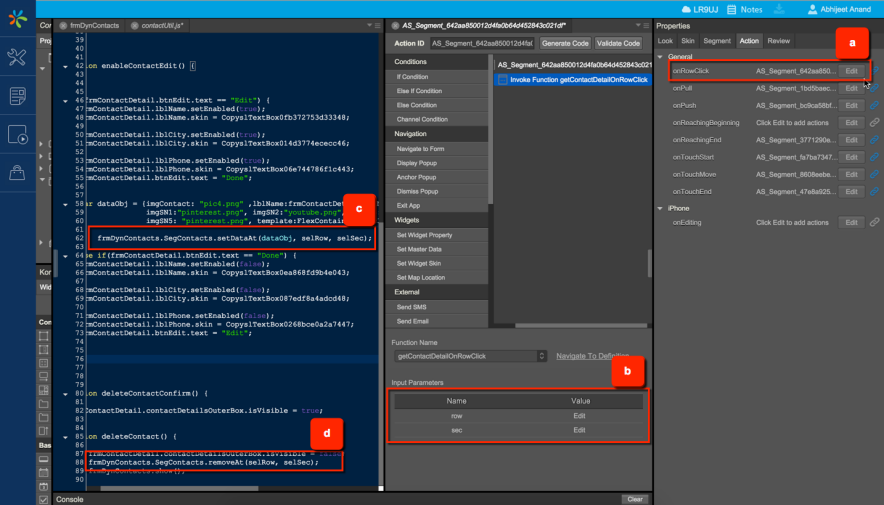Click the action sequence horizontal scrollbar

click(581, 325)
